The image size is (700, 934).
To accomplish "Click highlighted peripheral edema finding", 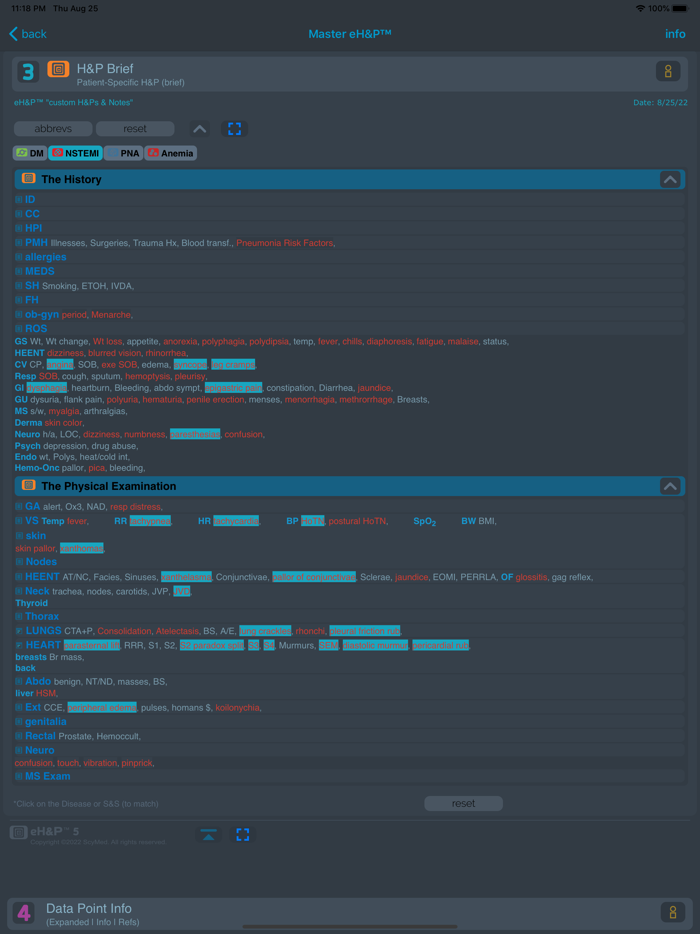I will pos(102,707).
